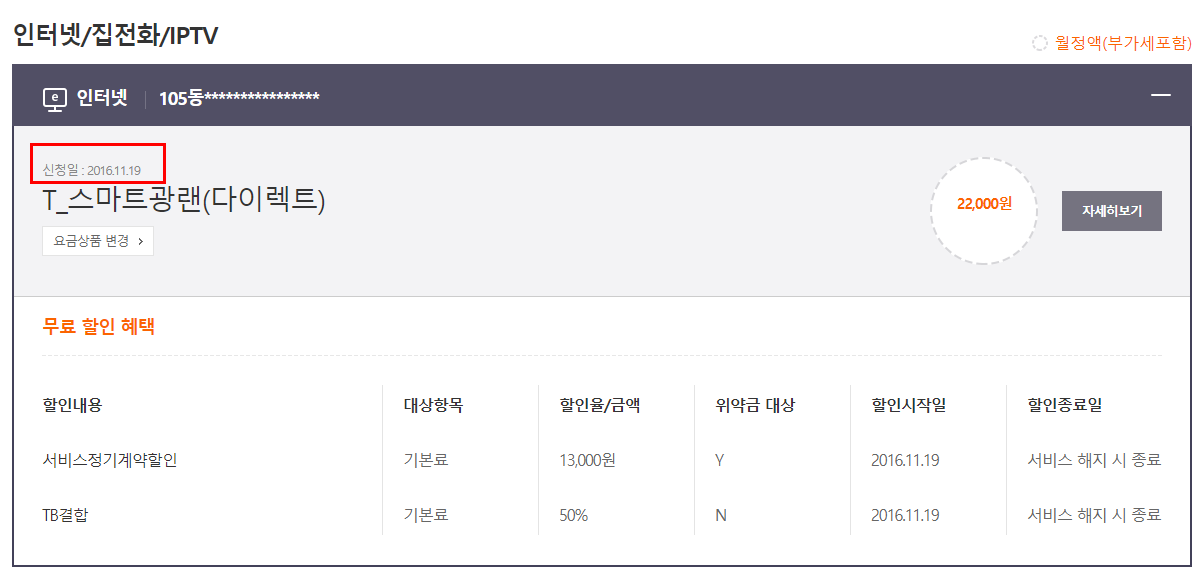The height and width of the screenshot is (573, 1198).
Task: Select the 무료 할인 혜택 heading
Action: point(98,326)
